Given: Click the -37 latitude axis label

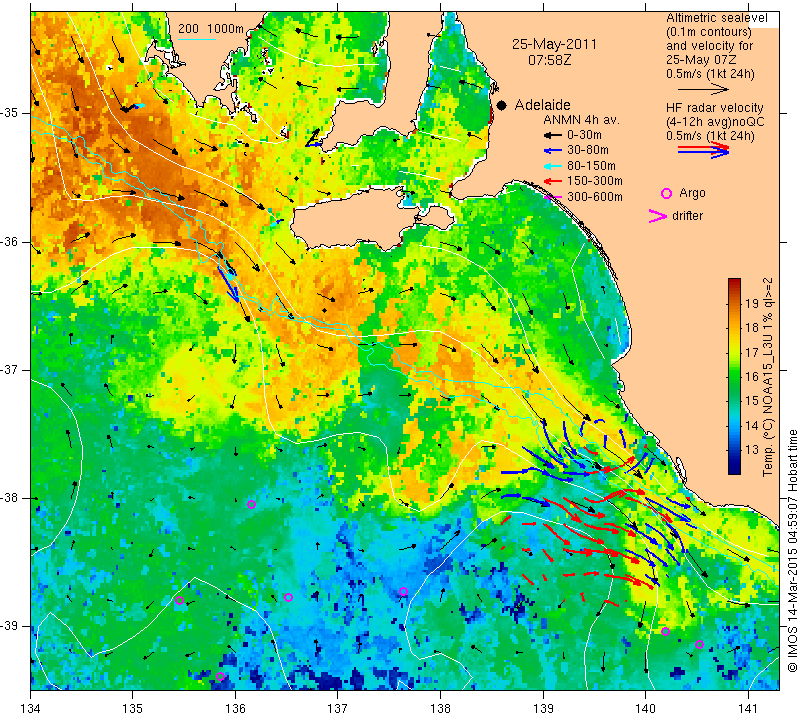Looking at the screenshot, I should pyautogui.click(x=9, y=369).
